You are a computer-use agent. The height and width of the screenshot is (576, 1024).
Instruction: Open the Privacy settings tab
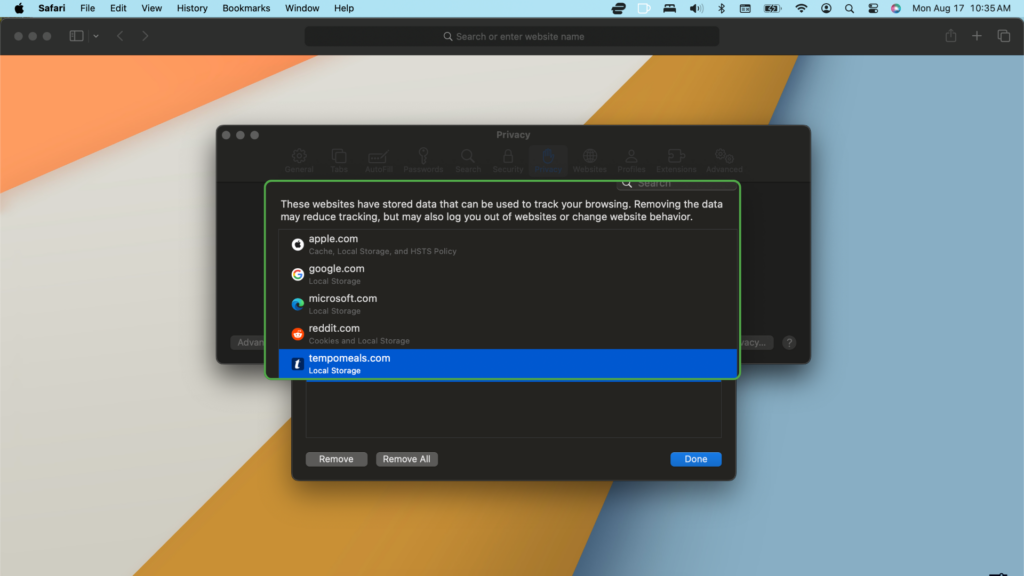(548, 161)
